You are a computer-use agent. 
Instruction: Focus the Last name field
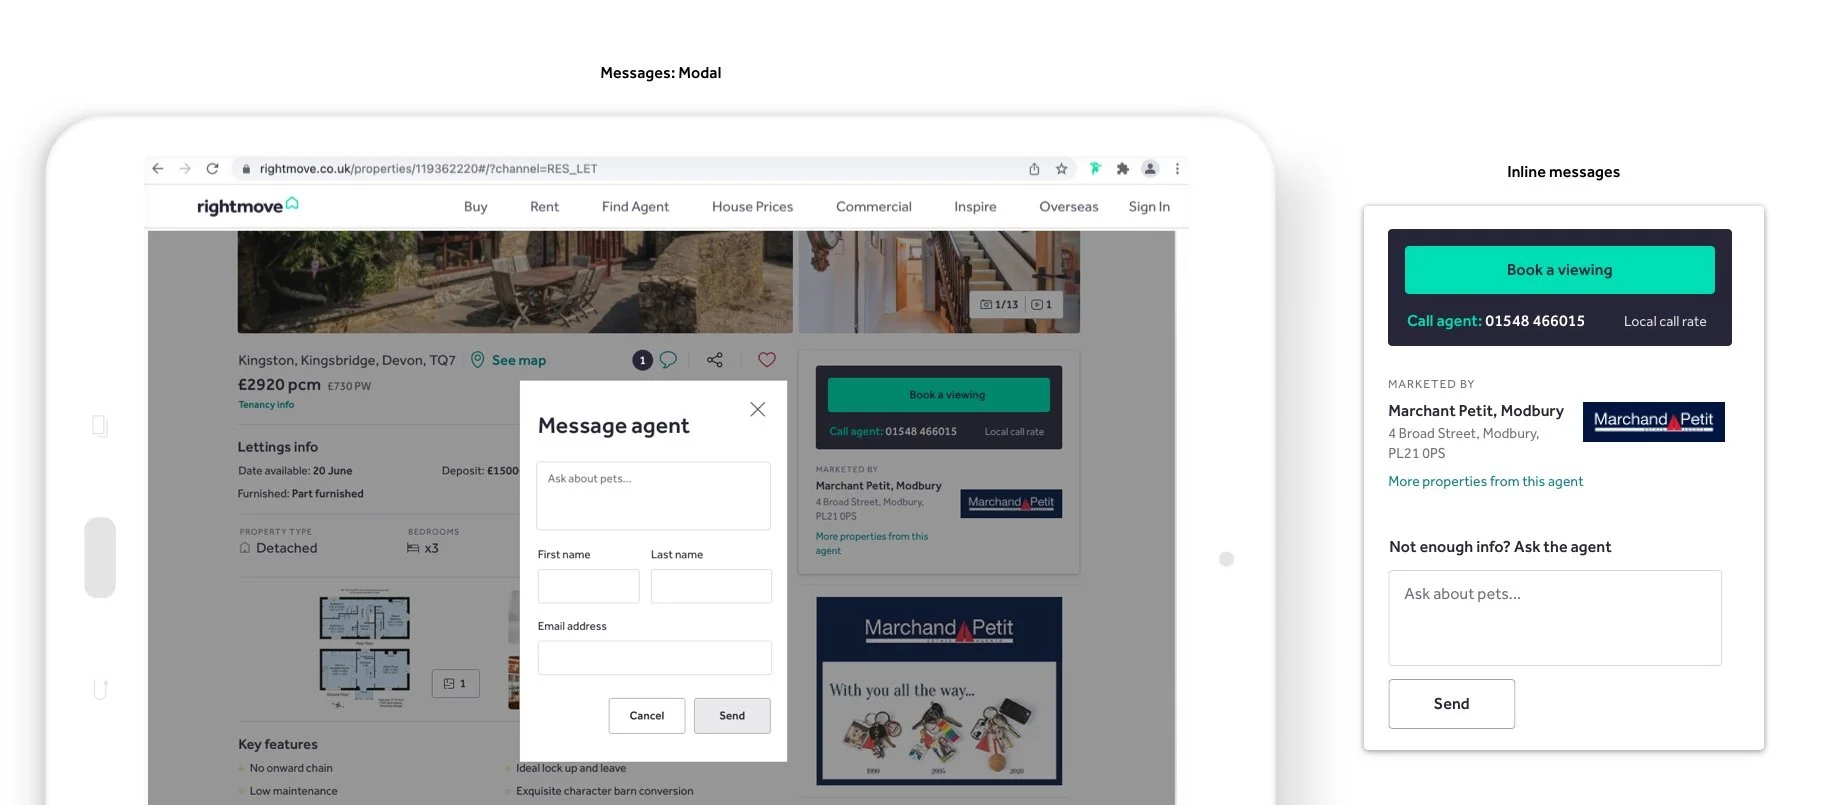(x=711, y=586)
